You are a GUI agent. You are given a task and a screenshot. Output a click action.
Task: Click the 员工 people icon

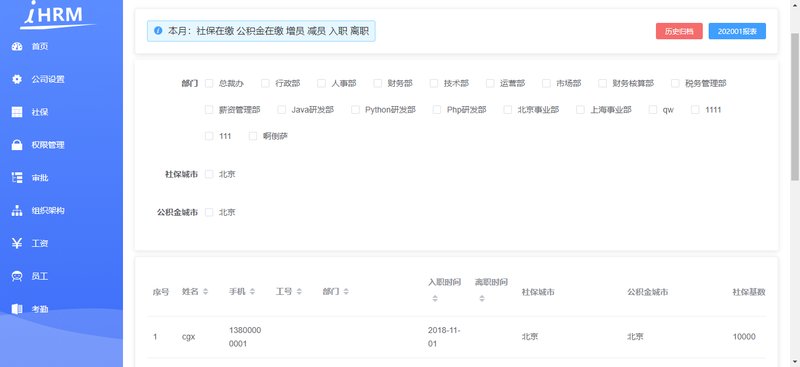(x=17, y=276)
